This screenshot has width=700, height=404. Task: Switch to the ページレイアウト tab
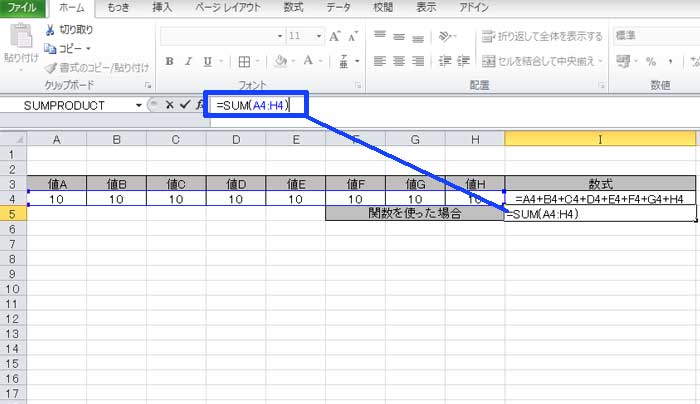tap(228, 8)
